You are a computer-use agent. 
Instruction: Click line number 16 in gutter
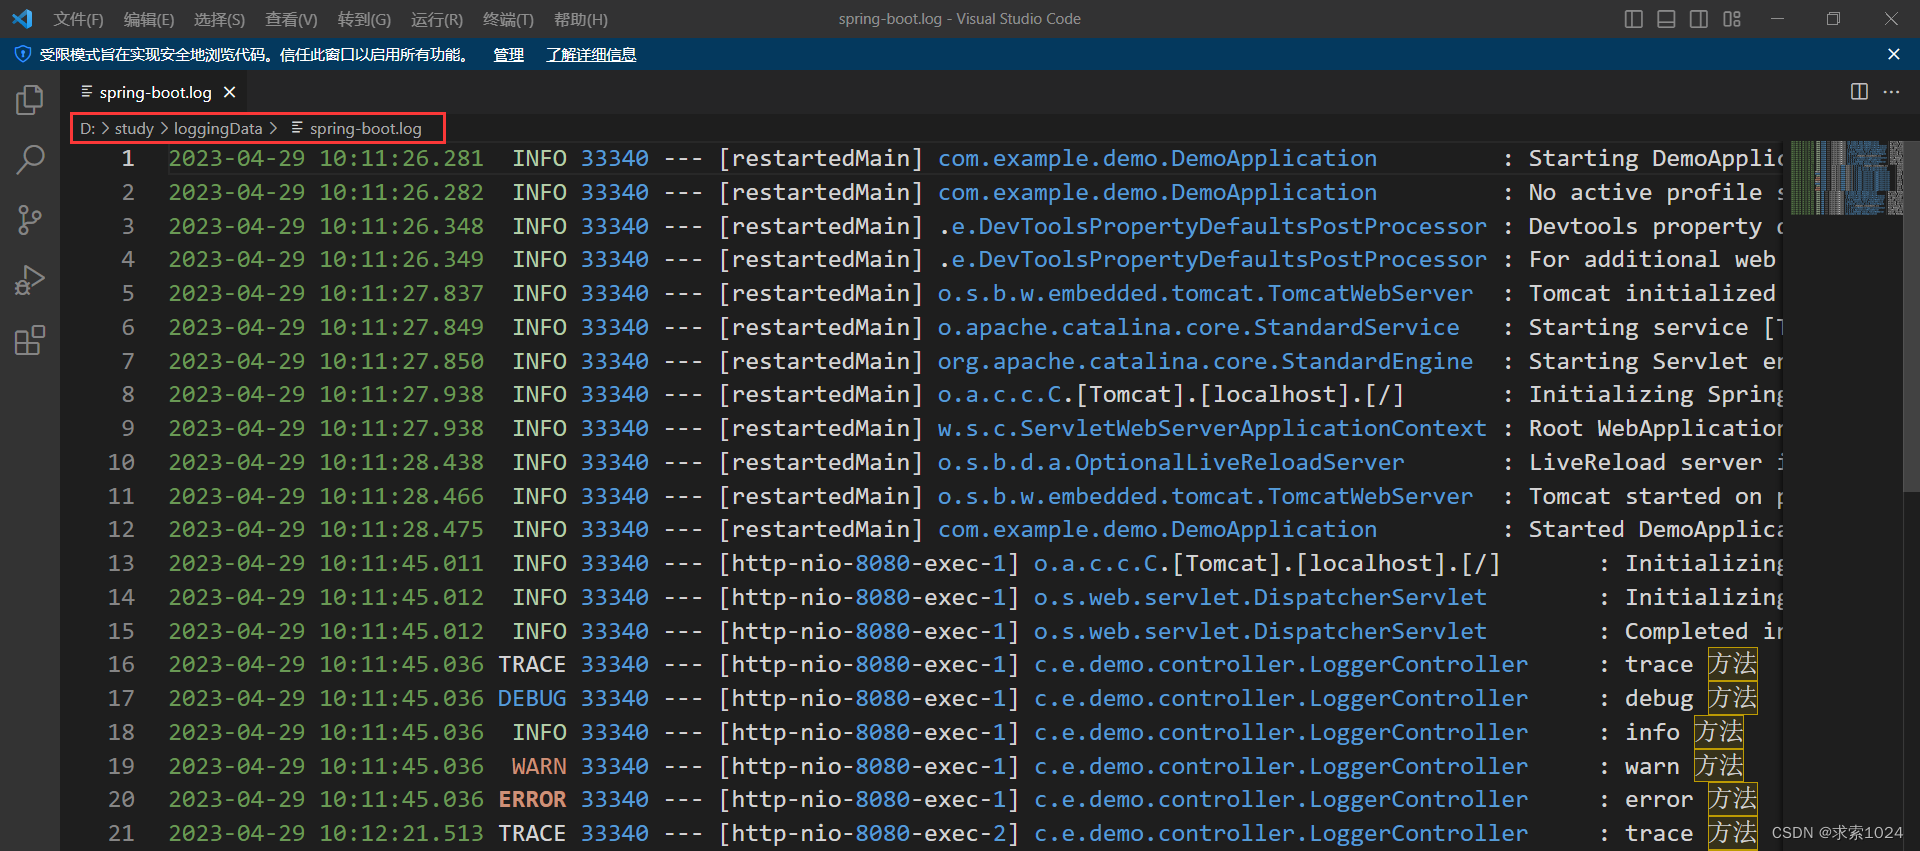[x=121, y=664]
